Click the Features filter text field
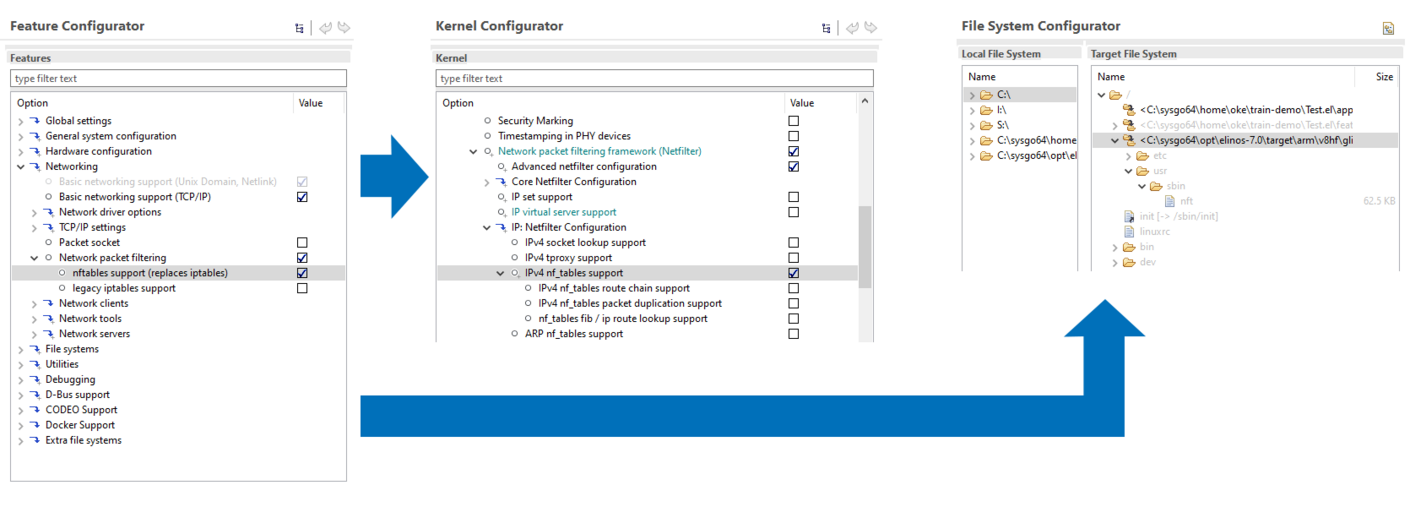The image size is (1410, 507). tap(178, 78)
